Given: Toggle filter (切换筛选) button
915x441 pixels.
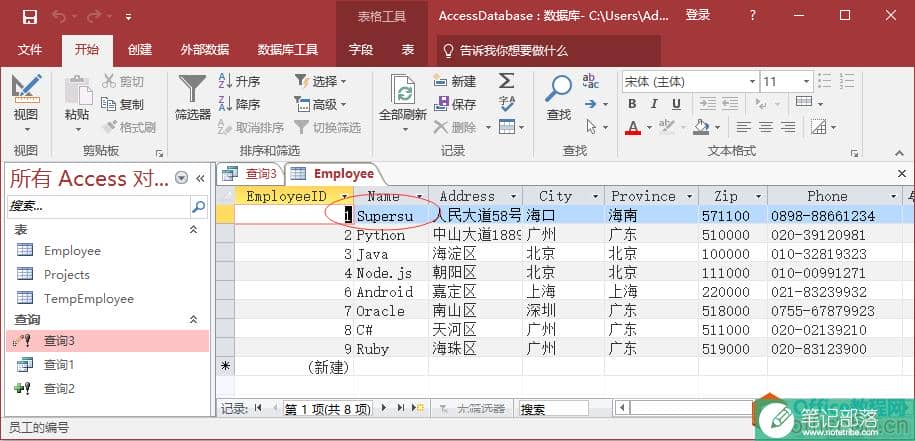Looking at the screenshot, I should [x=328, y=127].
